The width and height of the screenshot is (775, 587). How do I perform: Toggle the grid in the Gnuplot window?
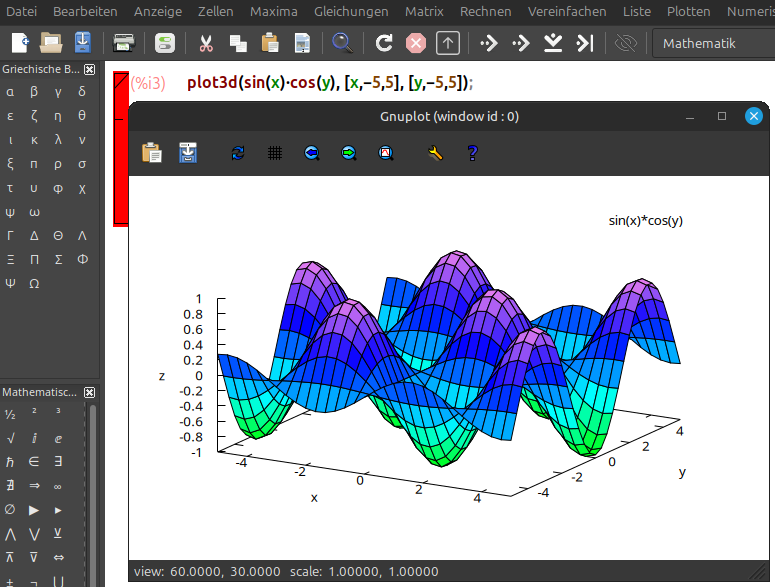click(274, 153)
